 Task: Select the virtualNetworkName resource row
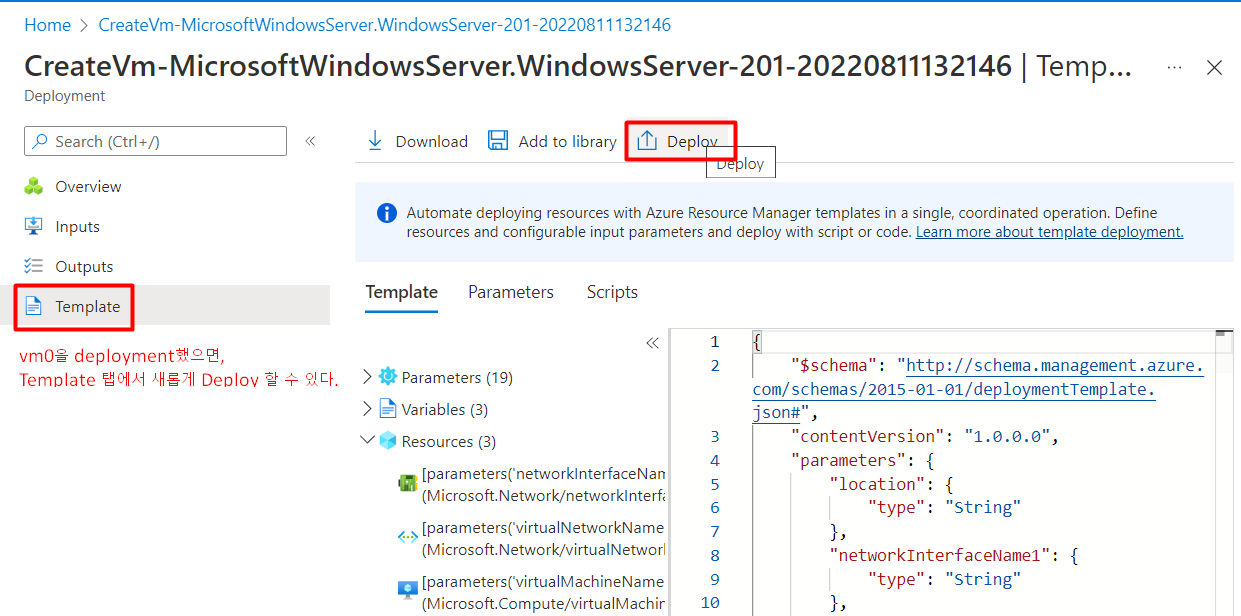pyautogui.click(x=531, y=537)
